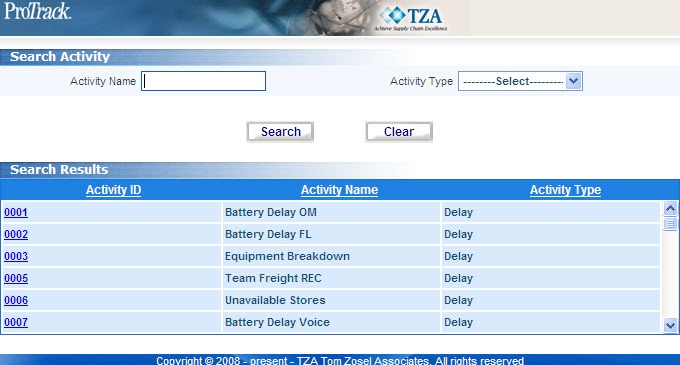Screen dimensions: 680x365
Task: Open activity 0003 link
Action: pyautogui.click(x=16, y=257)
